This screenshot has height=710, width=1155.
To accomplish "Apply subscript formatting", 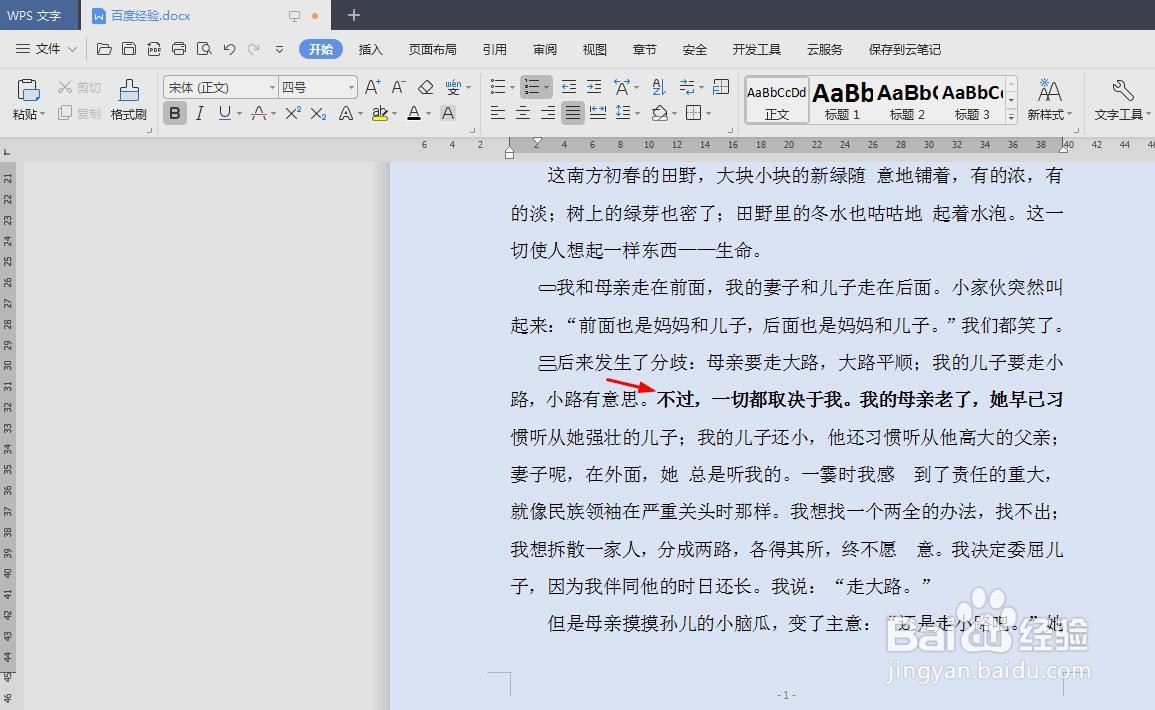I will (x=317, y=113).
